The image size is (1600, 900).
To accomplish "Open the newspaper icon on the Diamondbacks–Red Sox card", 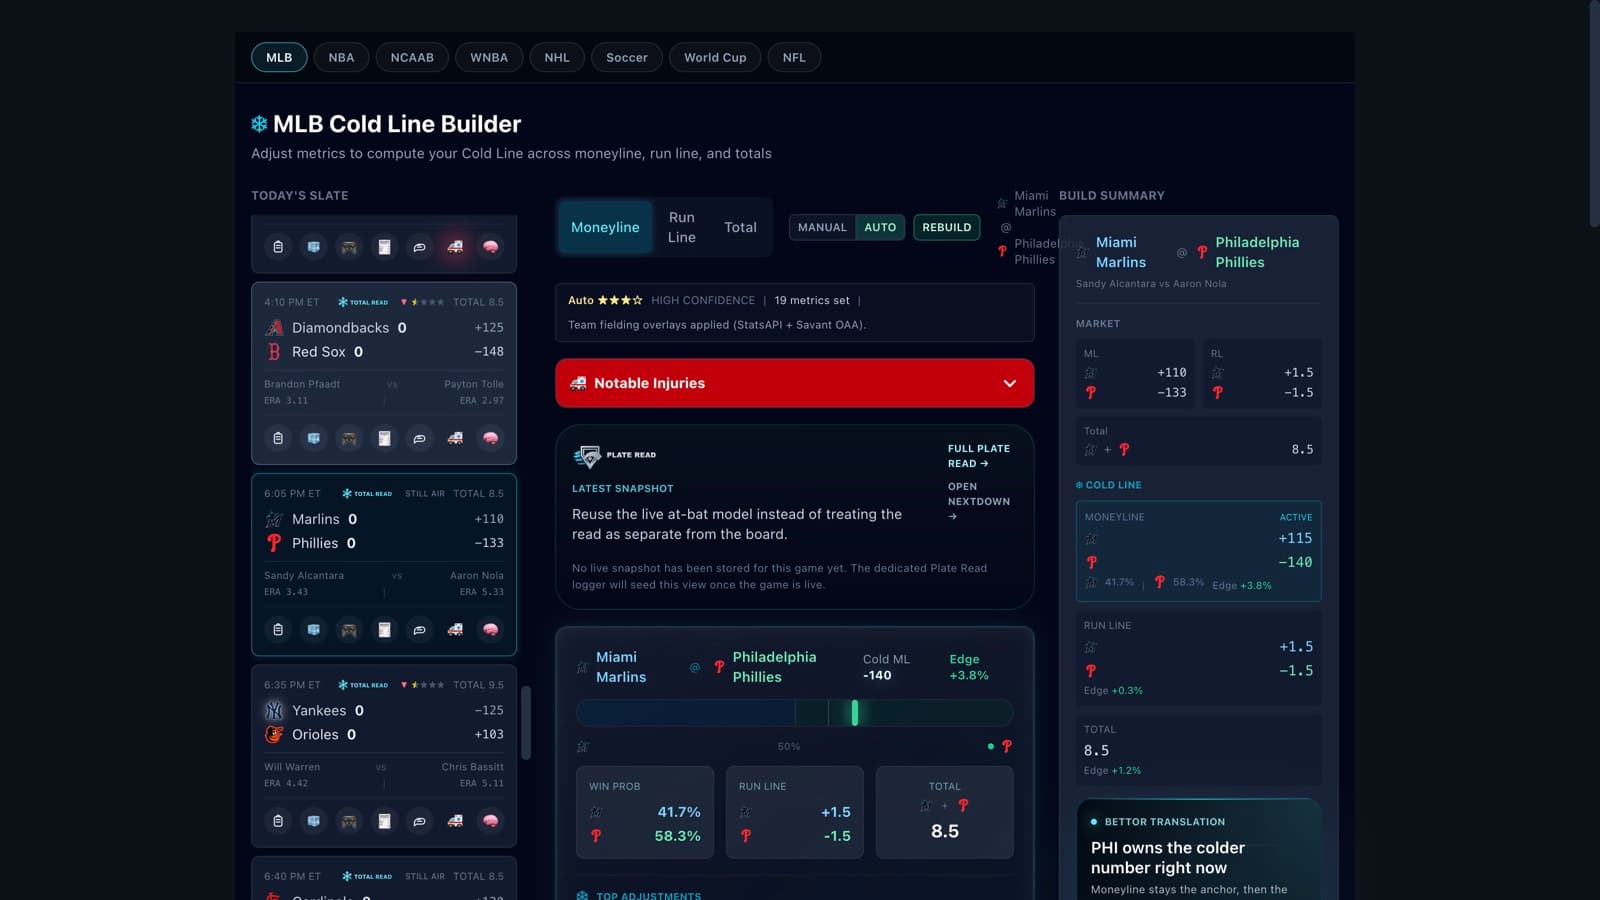I will click(384, 438).
